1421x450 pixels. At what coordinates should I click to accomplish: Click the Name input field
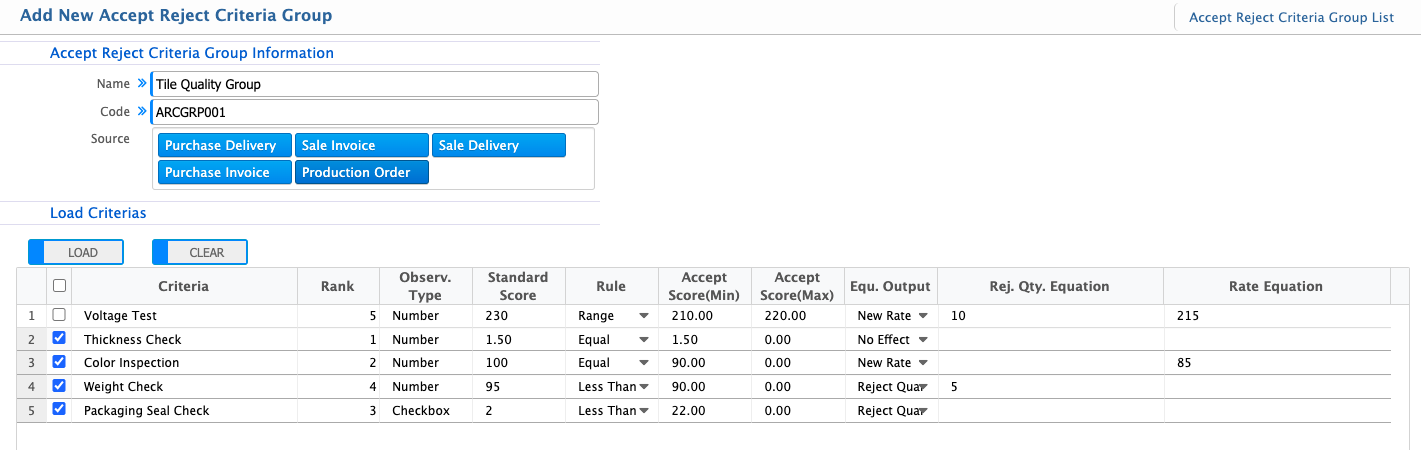374,85
